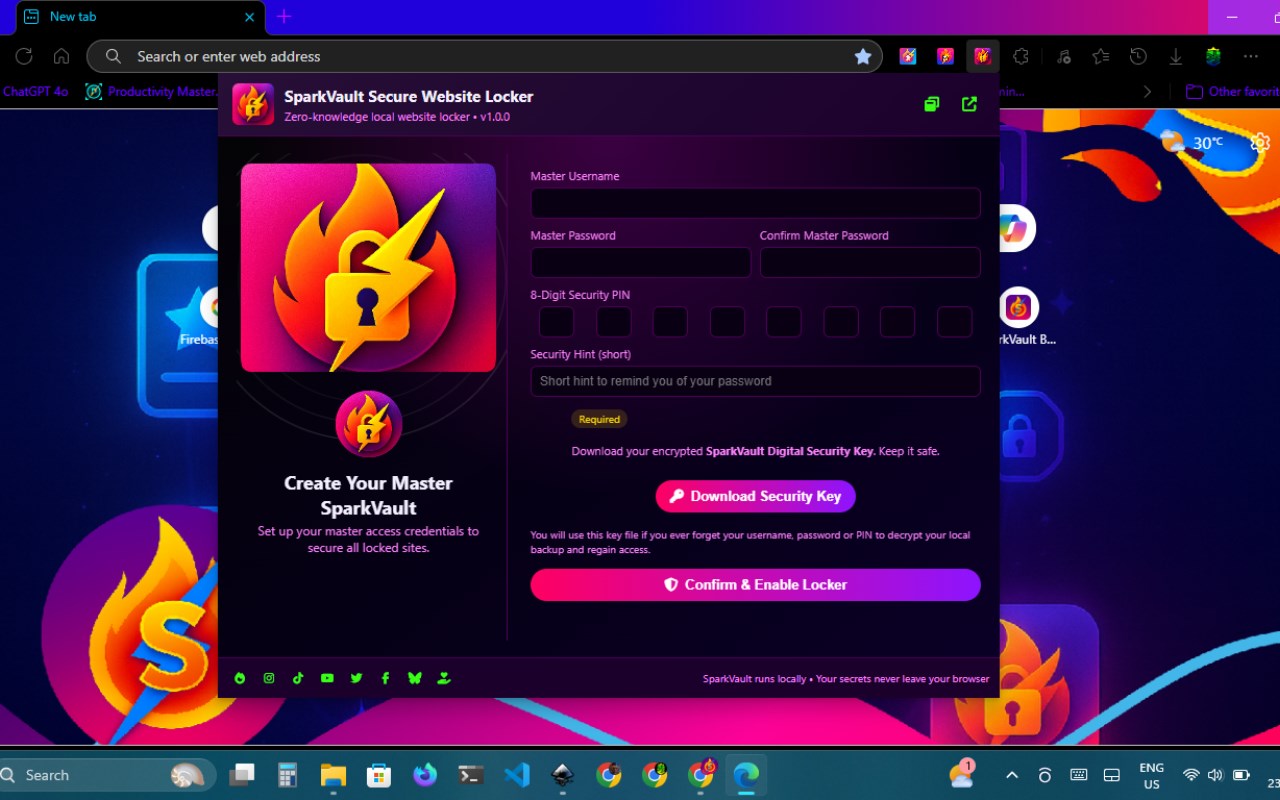Open Calculator from the taskbar
The image size is (1280, 800).
288,774
